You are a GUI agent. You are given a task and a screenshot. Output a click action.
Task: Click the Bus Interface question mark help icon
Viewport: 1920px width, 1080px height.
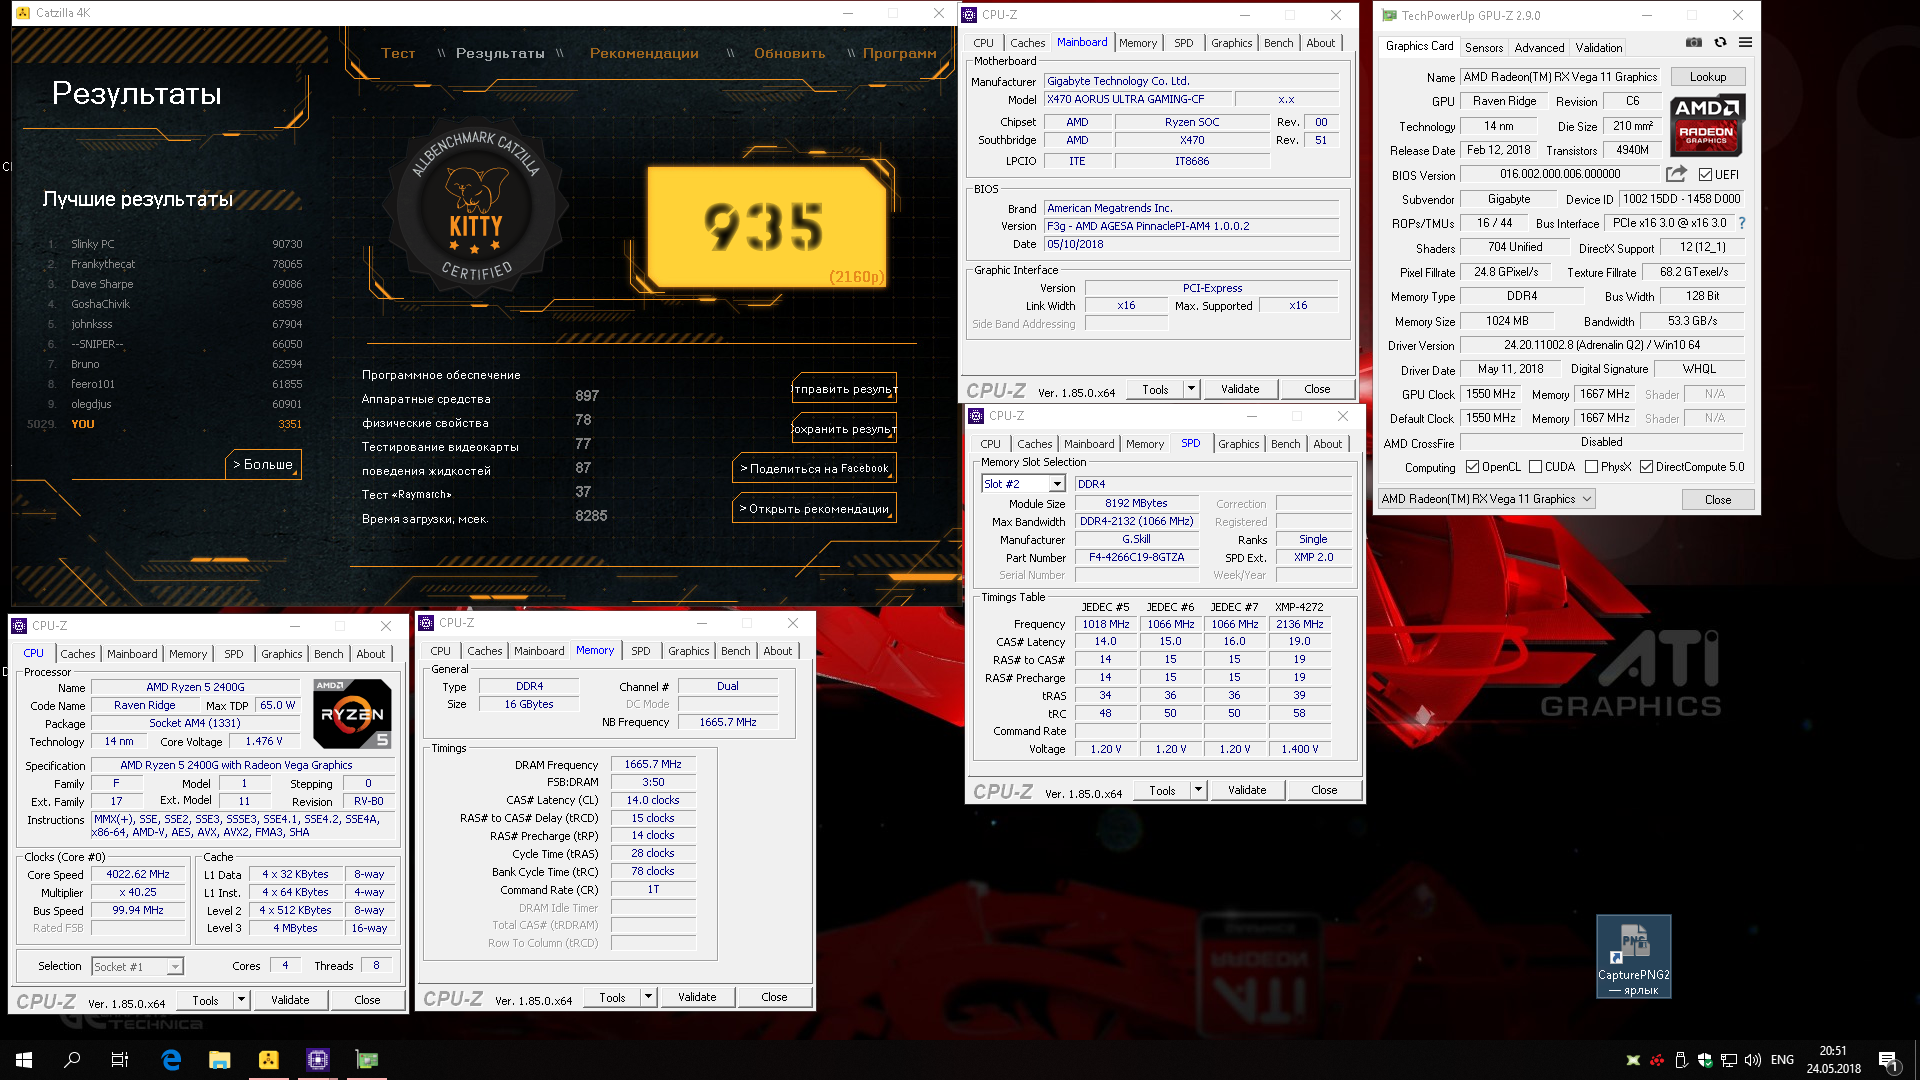1741,223
